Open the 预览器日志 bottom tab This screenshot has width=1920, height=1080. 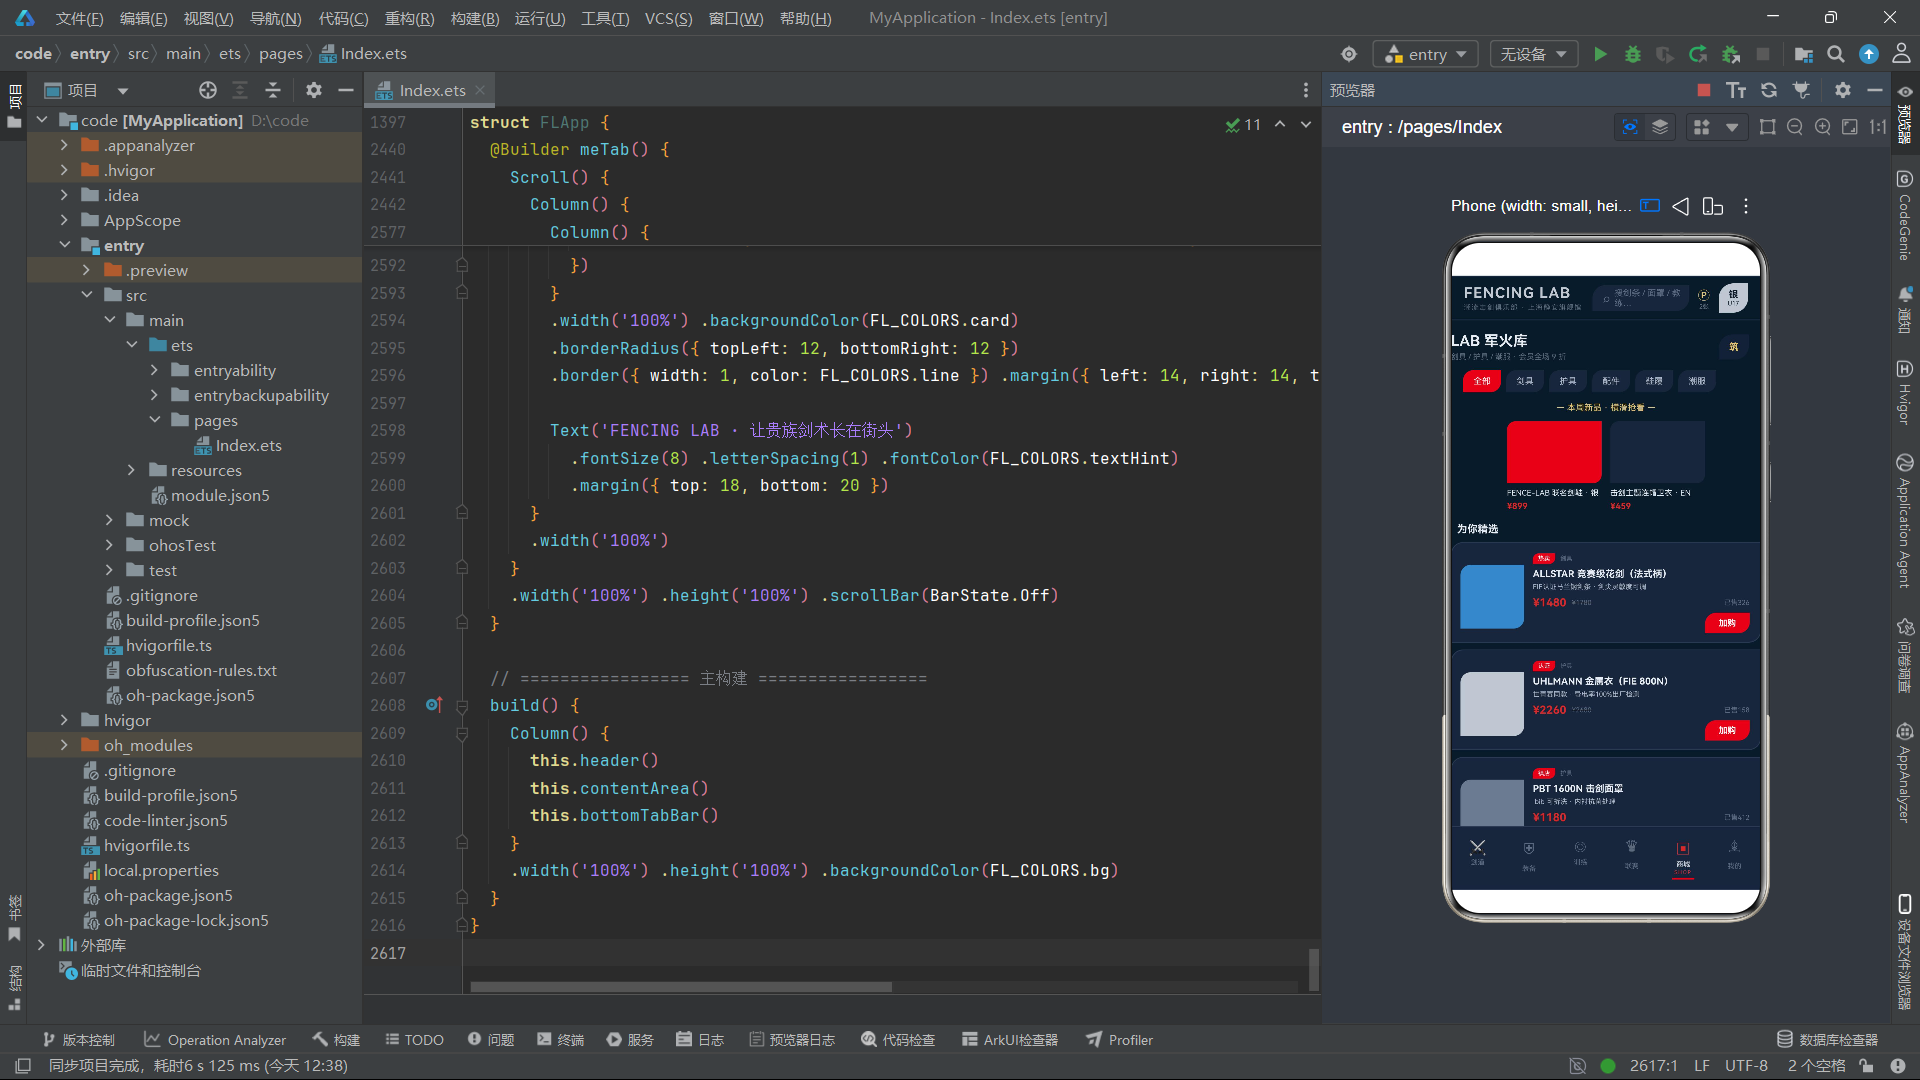click(791, 1040)
